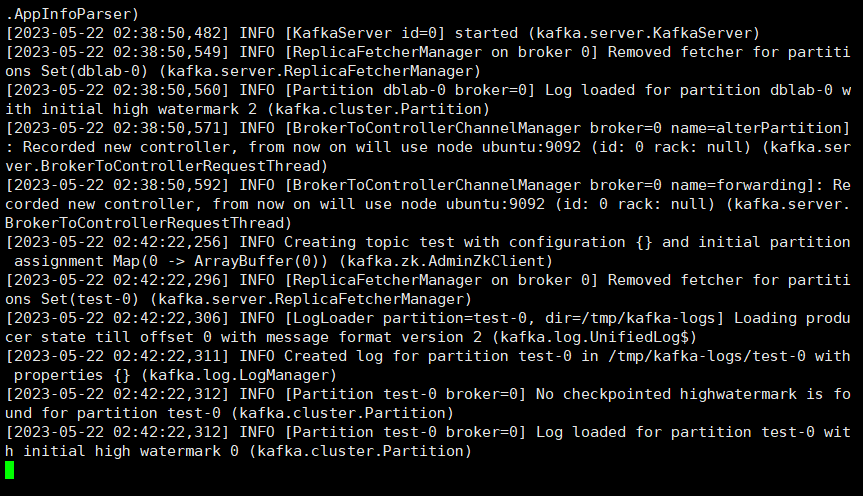Click the "high watermark 2" text
Image resolution: width=863 pixels, height=496 pixels.
185,109
